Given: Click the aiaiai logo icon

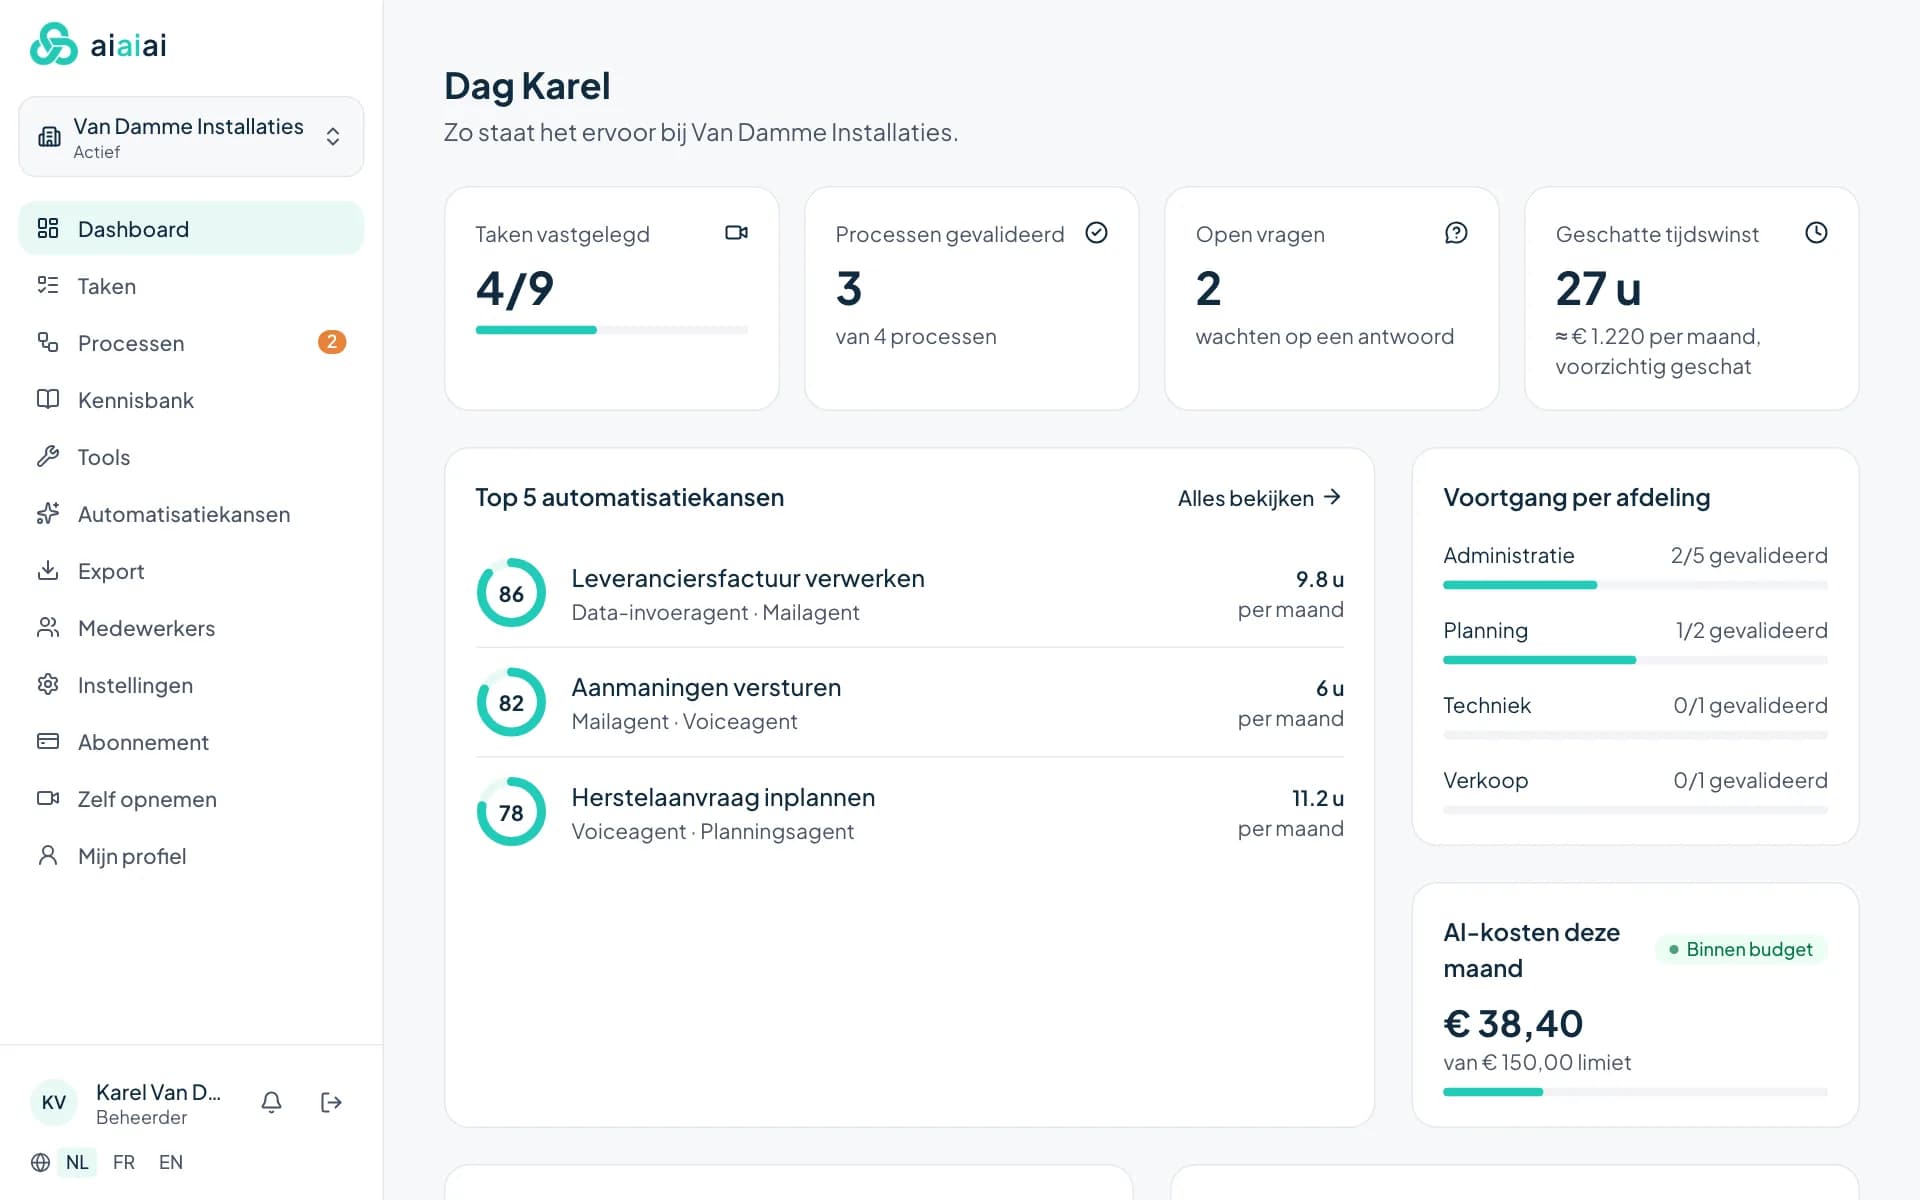Looking at the screenshot, I should [54, 44].
